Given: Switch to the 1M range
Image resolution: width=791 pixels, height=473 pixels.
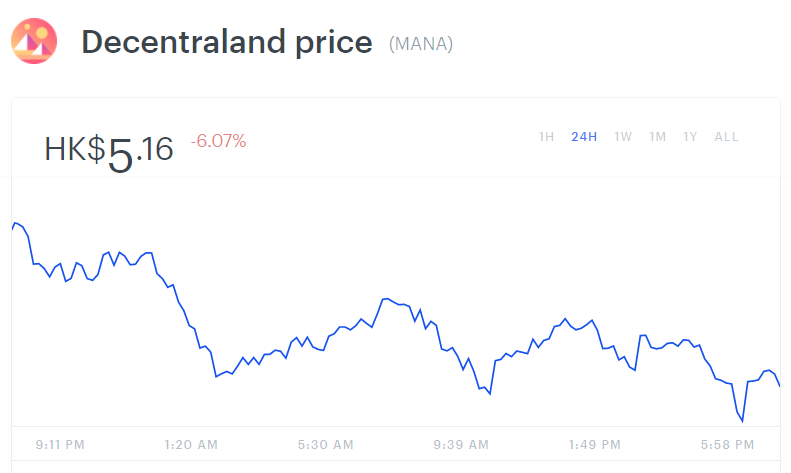Looking at the screenshot, I should click(657, 136).
